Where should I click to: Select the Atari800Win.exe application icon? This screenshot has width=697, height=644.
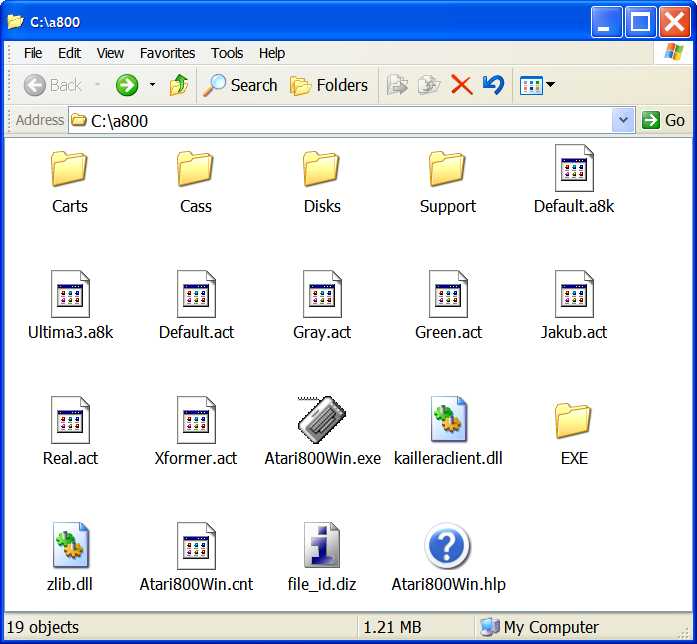[x=322, y=421]
